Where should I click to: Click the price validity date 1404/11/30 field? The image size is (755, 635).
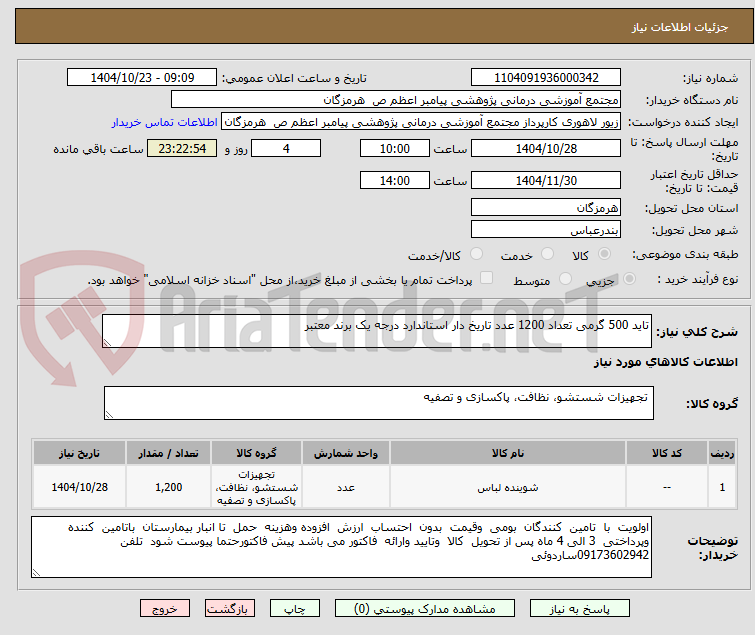pyautogui.click(x=546, y=181)
